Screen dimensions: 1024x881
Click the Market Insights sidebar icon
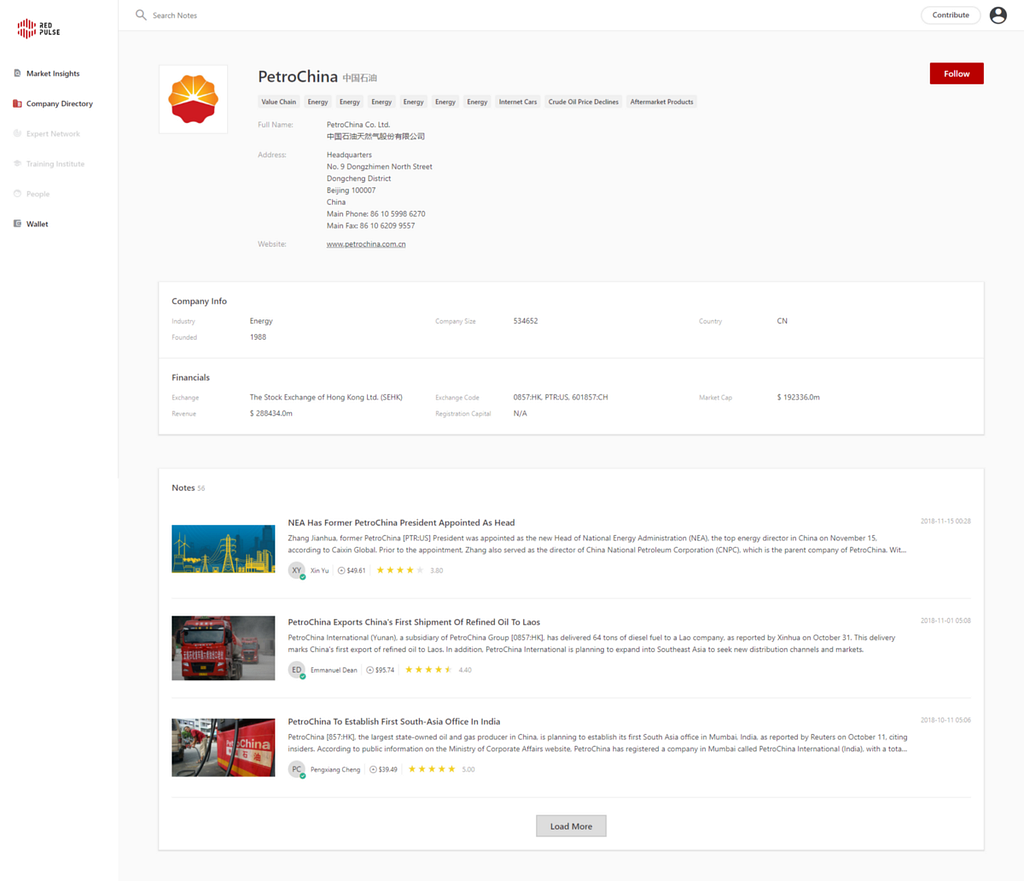click(x=18, y=73)
